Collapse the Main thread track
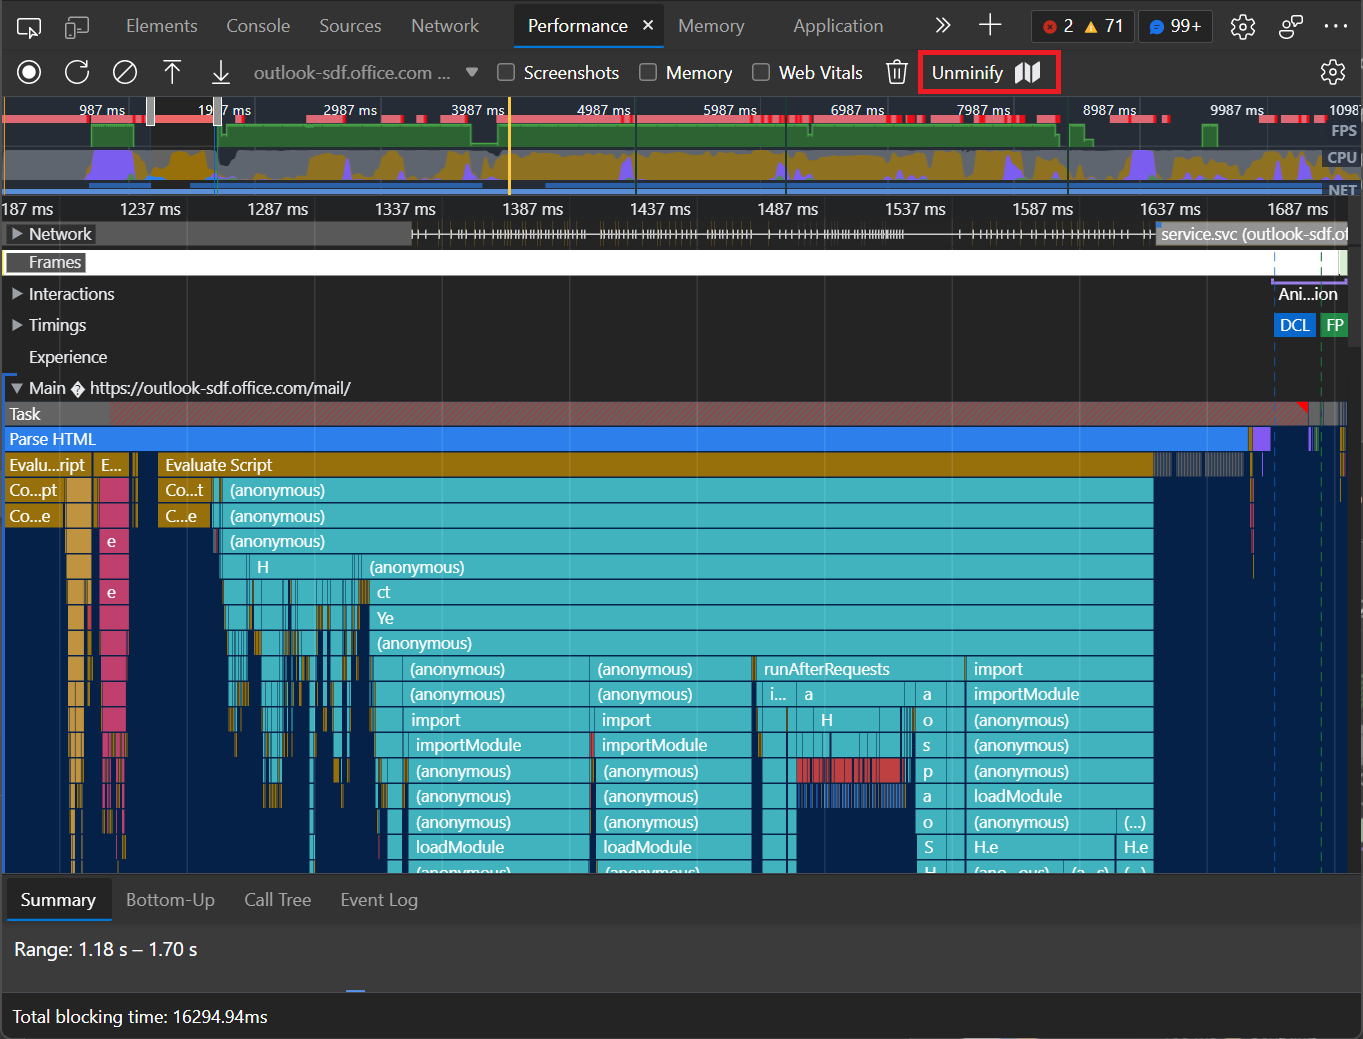Image resolution: width=1363 pixels, height=1039 pixels. tap(16, 388)
